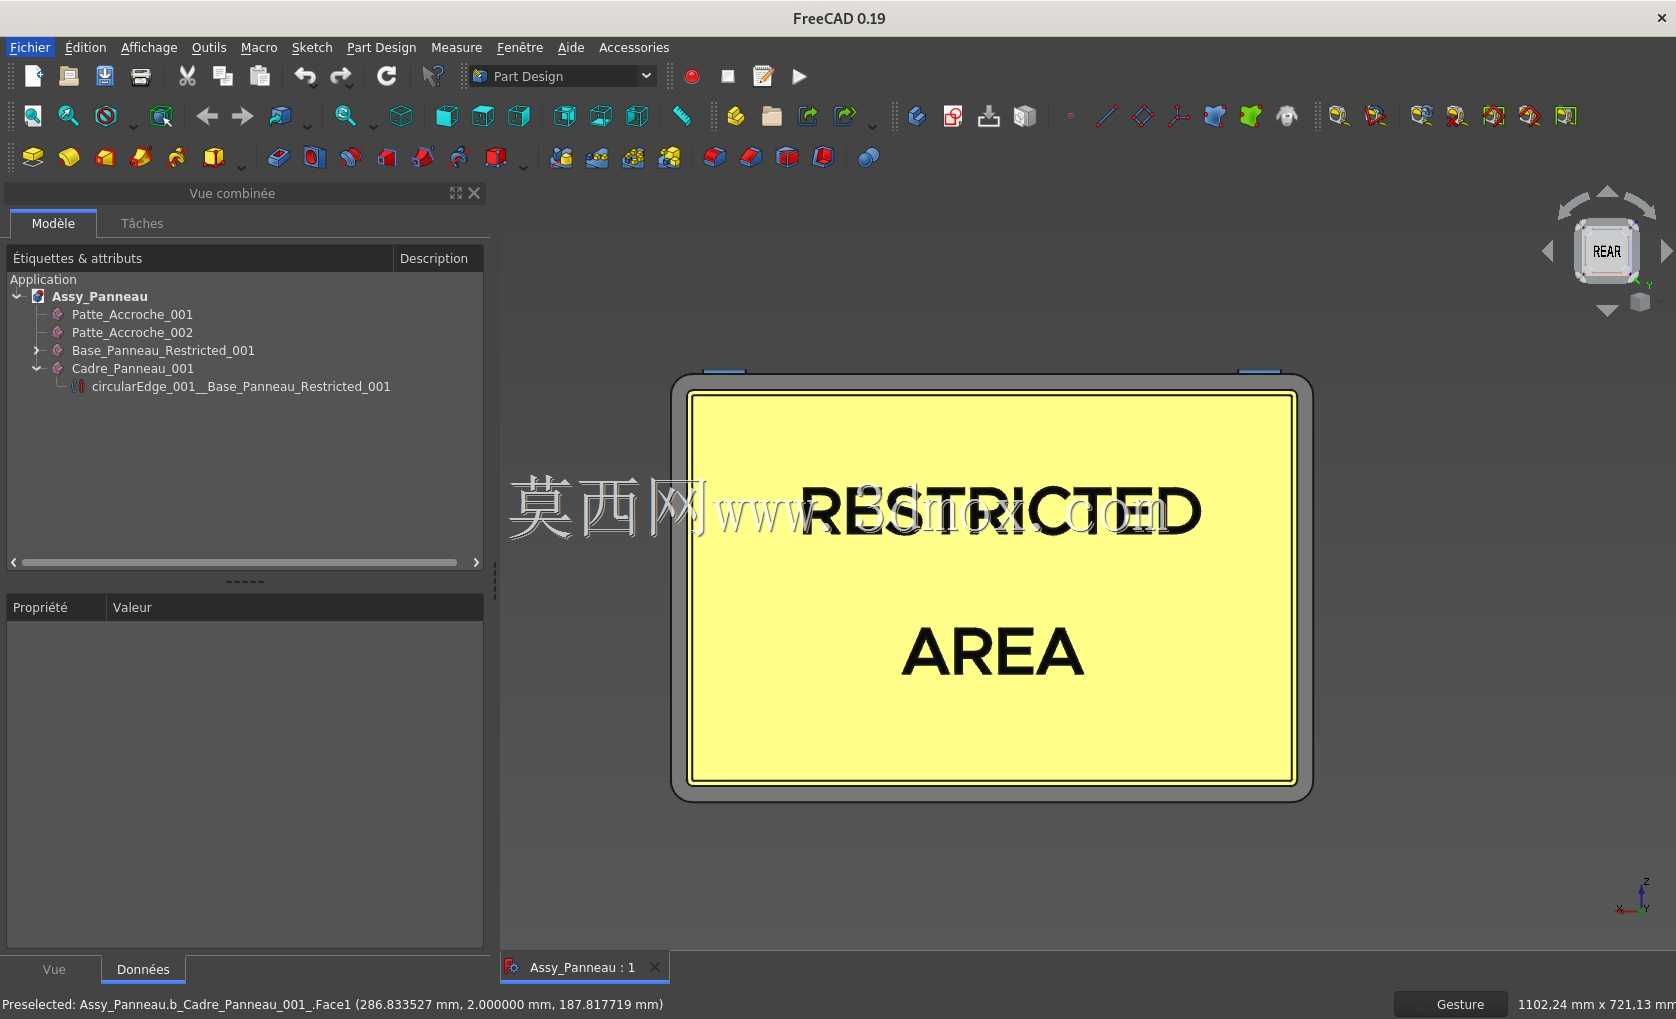
Task: Click the Pad feature yellow icon
Action: 33,157
